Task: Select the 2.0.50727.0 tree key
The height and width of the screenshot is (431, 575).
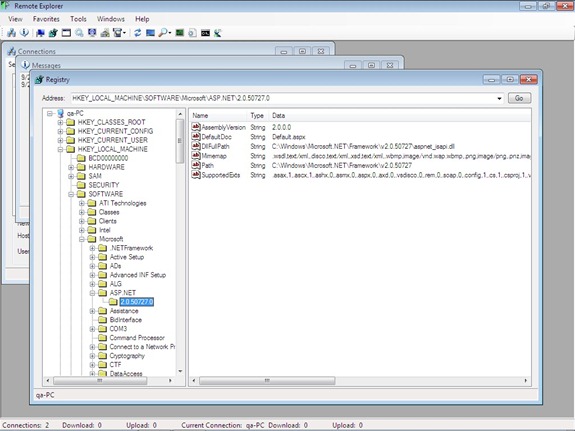Action: tap(136, 302)
